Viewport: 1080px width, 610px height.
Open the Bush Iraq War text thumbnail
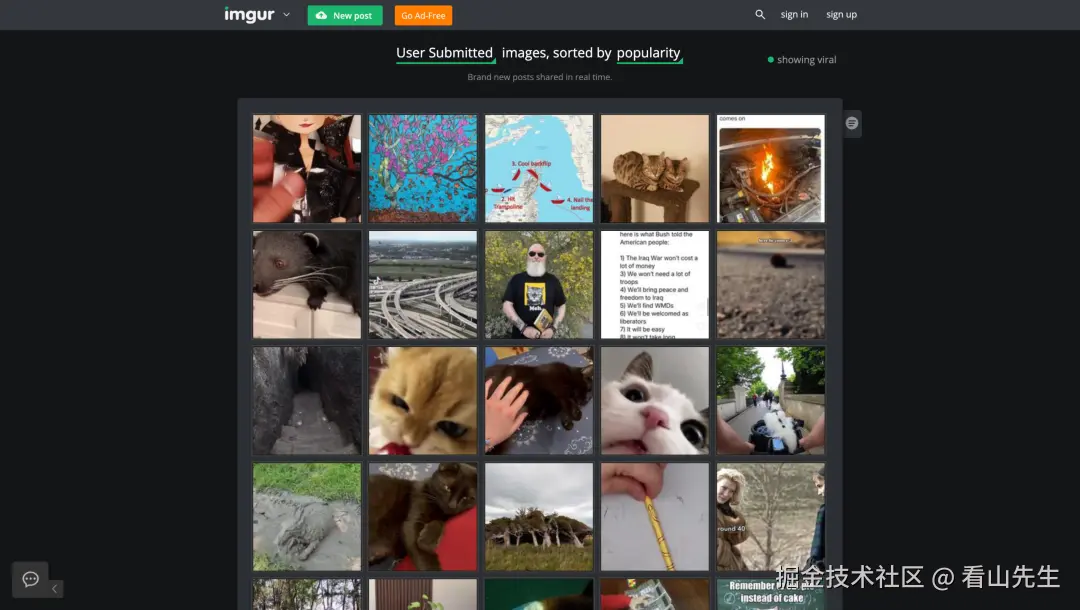coord(654,284)
